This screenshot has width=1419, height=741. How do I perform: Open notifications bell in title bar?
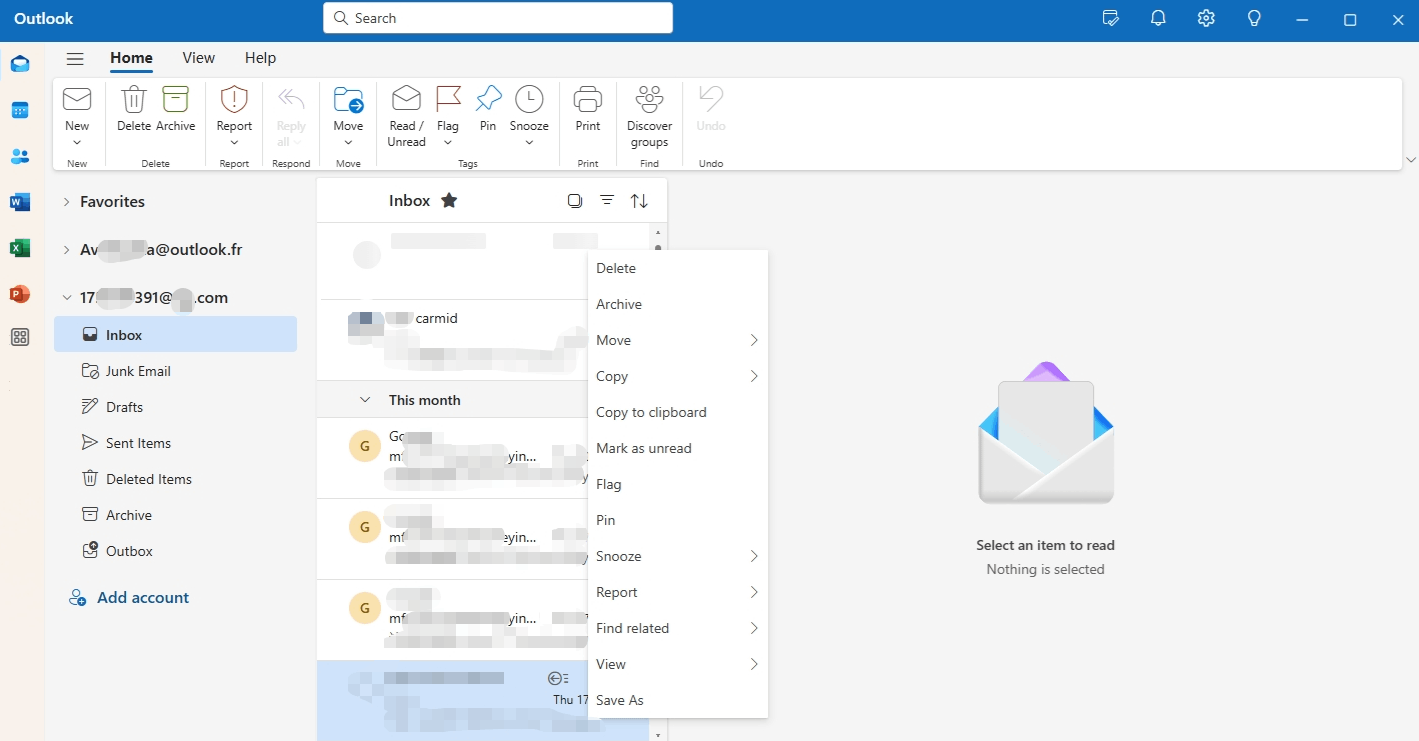pos(1158,18)
